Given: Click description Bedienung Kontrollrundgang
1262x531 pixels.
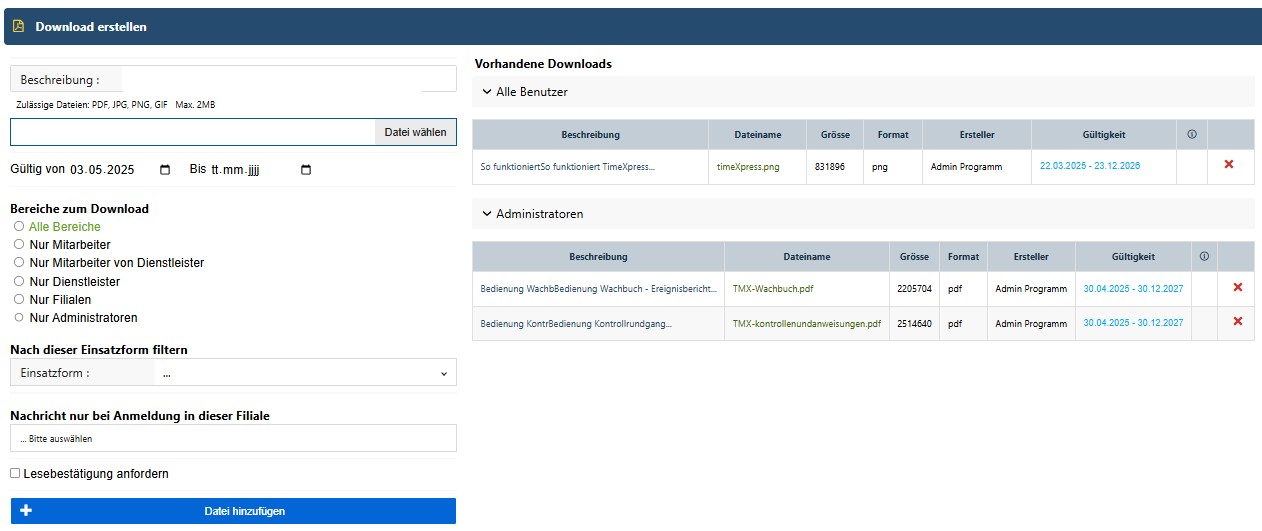Looking at the screenshot, I should (x=576, y=323).
